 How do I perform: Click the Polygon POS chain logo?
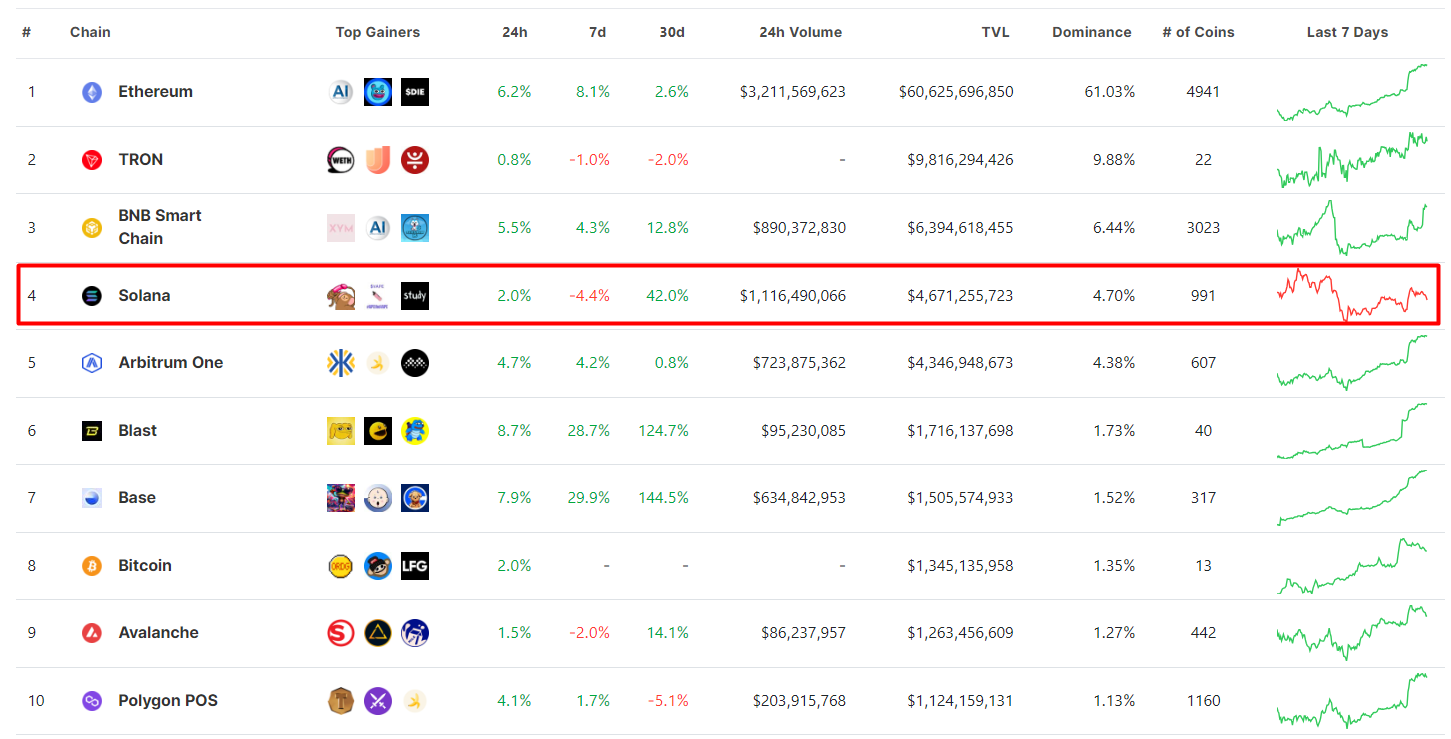(92, 701)
